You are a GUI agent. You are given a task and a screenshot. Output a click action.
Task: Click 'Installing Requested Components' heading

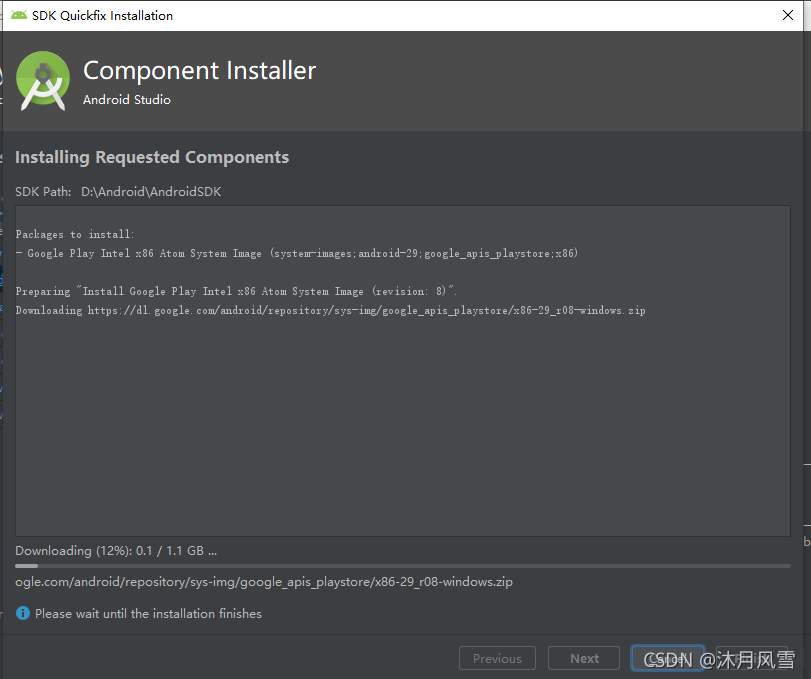(x=152, y=157)
